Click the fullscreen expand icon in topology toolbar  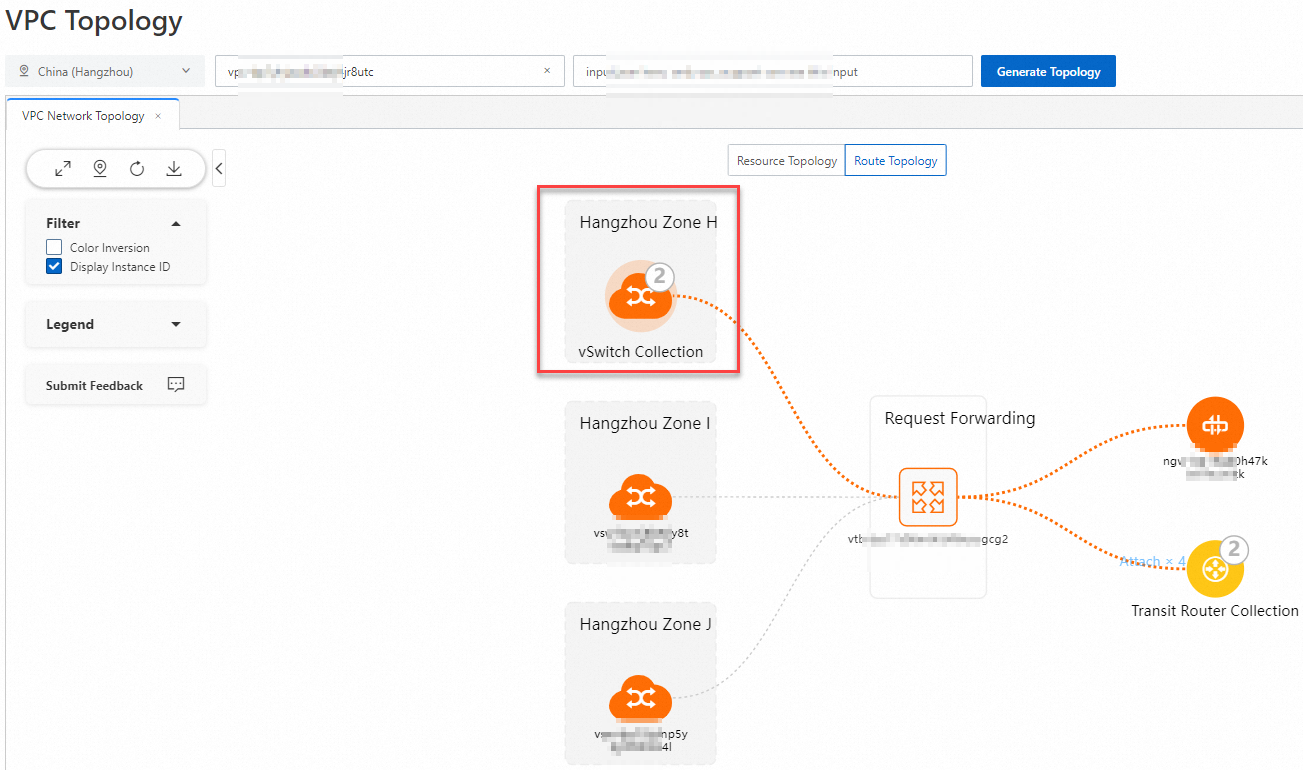pyautogui.click(x=63, y=168)
